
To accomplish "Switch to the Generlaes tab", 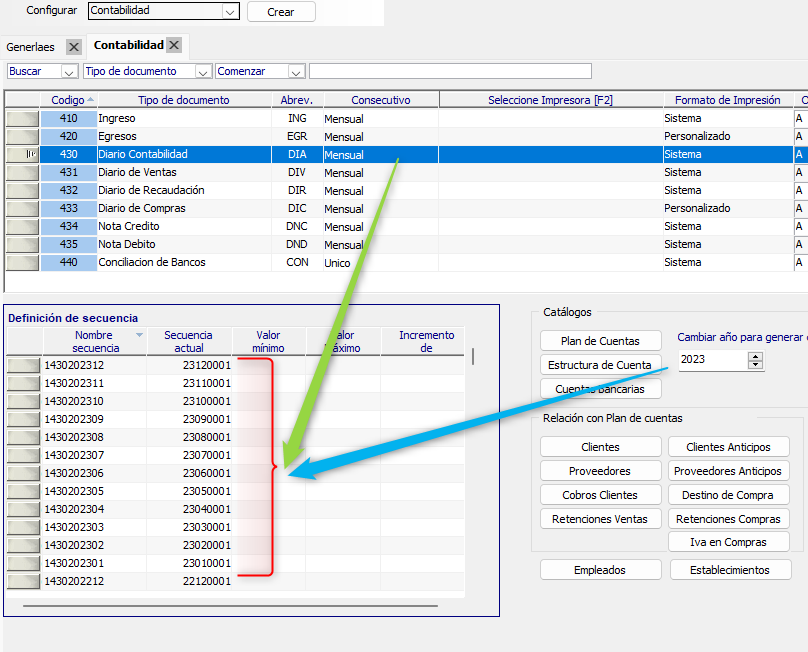I will [x=31, y=47].
